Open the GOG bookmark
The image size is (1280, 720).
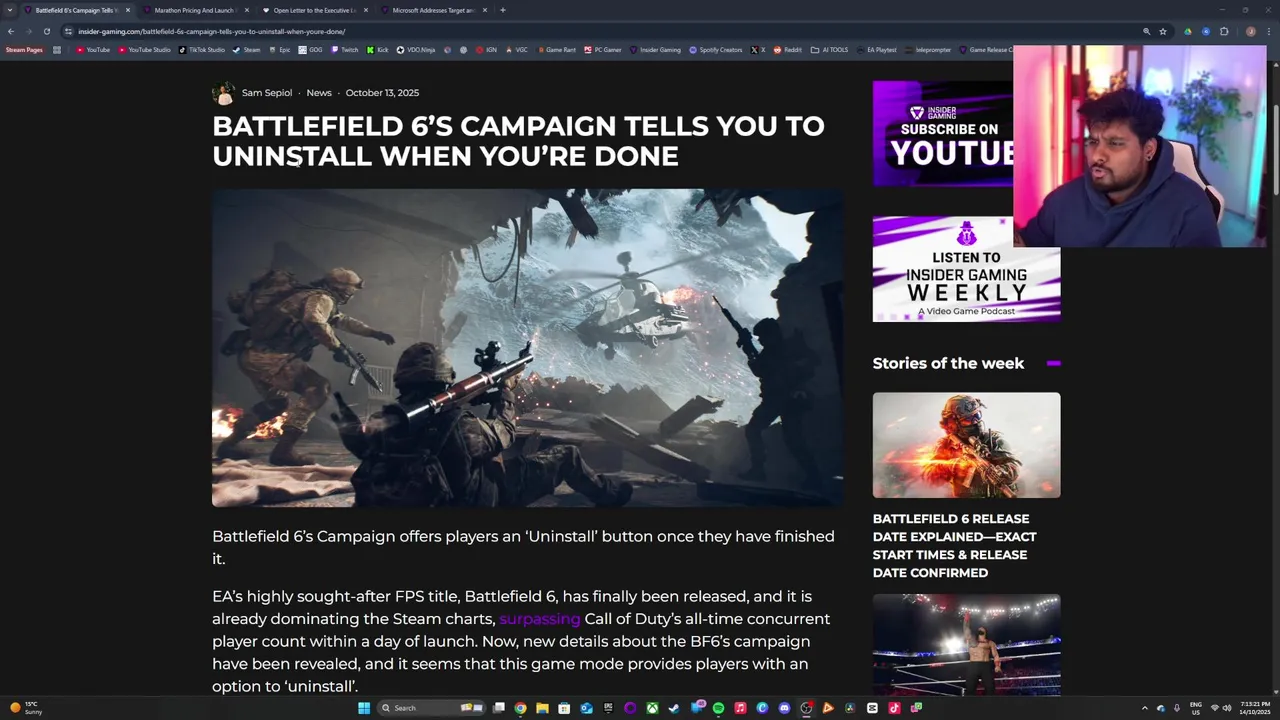(310, 49)
